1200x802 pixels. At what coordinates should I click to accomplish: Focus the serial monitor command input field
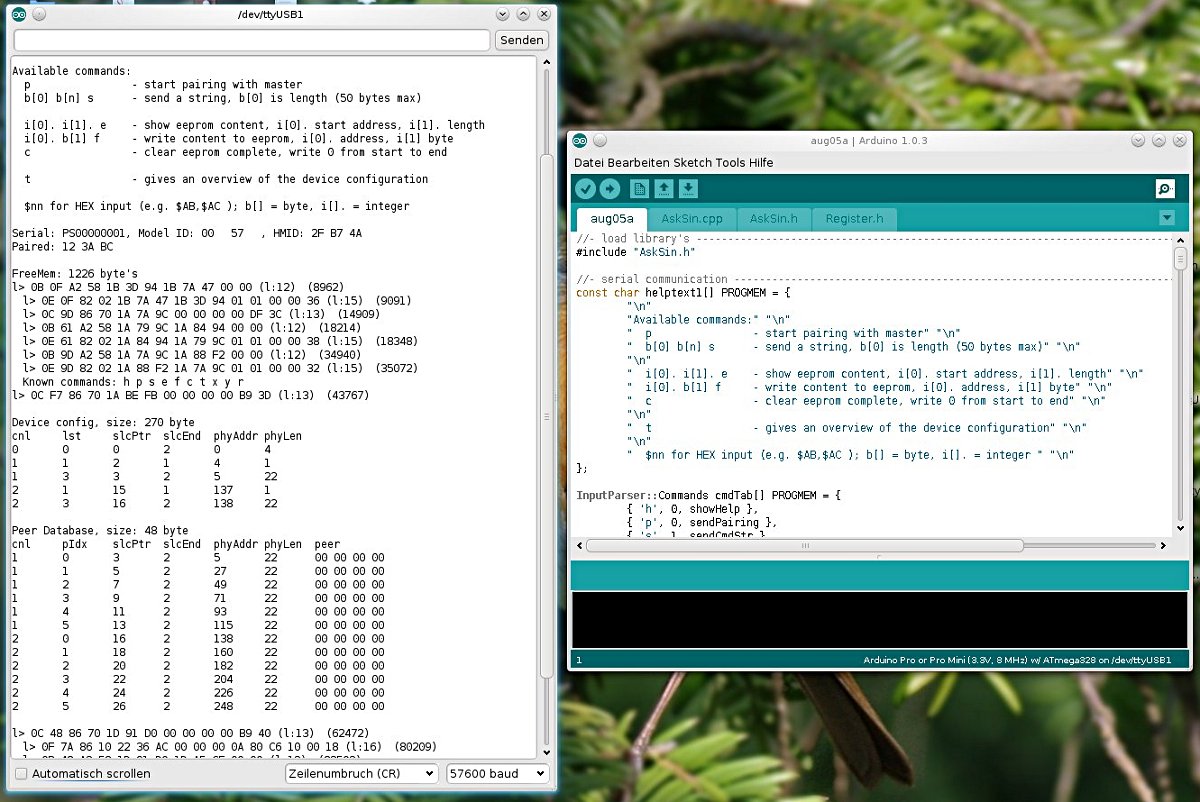click(x=252, y=40)
